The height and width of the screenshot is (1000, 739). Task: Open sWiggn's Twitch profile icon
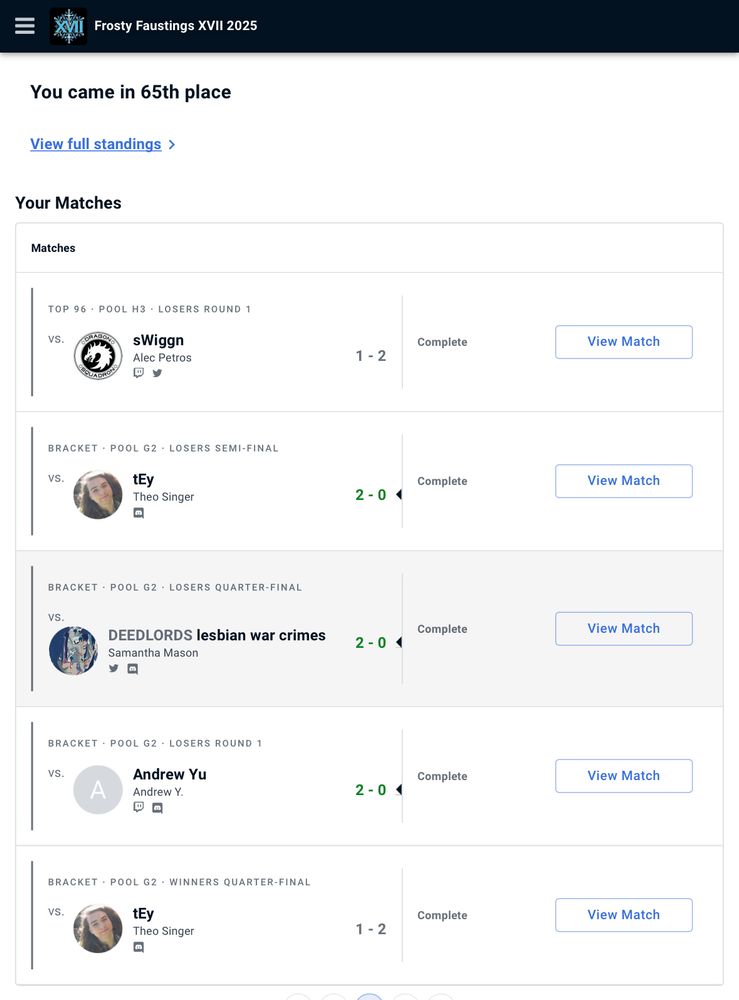tap(139, 373)
